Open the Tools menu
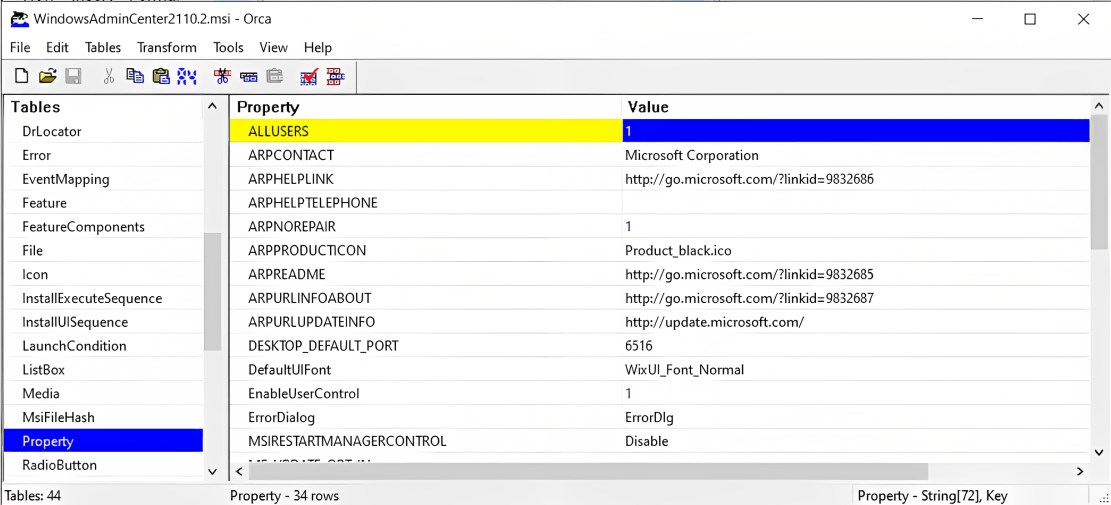 228,47
